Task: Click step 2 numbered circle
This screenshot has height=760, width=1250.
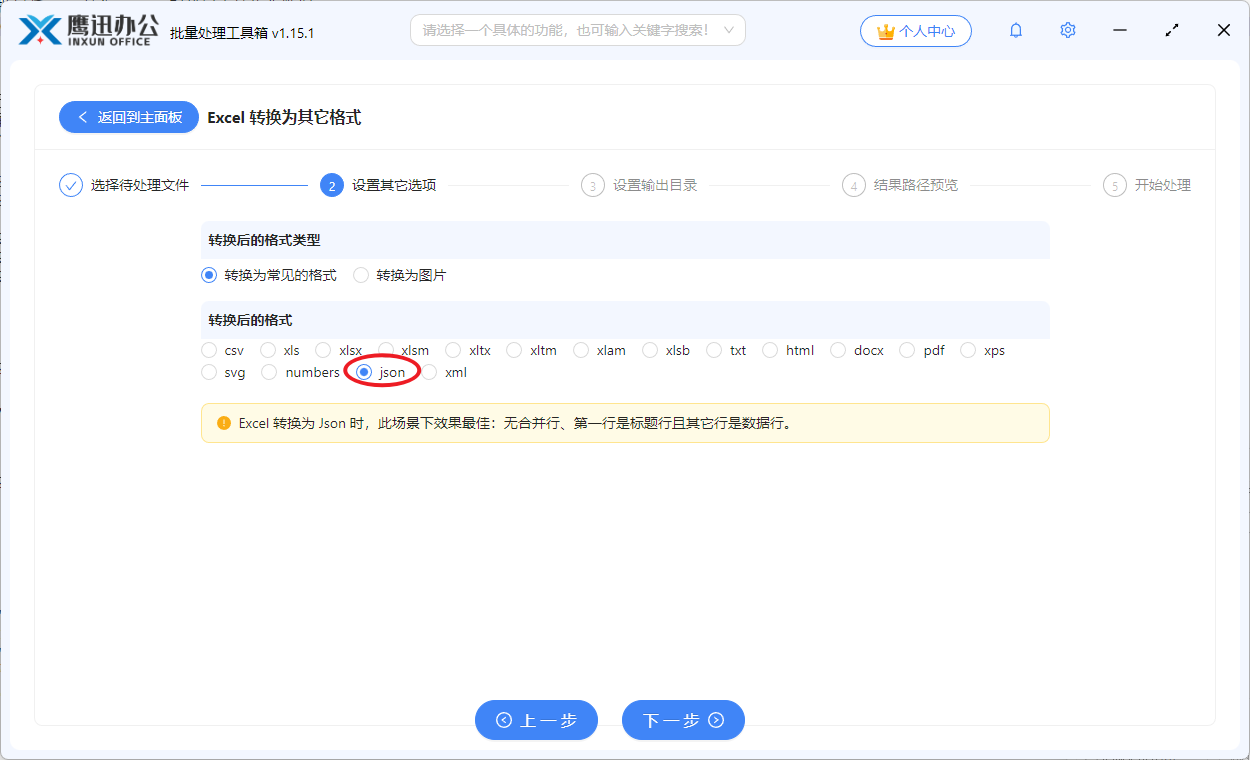Action: tap(332, 185)
